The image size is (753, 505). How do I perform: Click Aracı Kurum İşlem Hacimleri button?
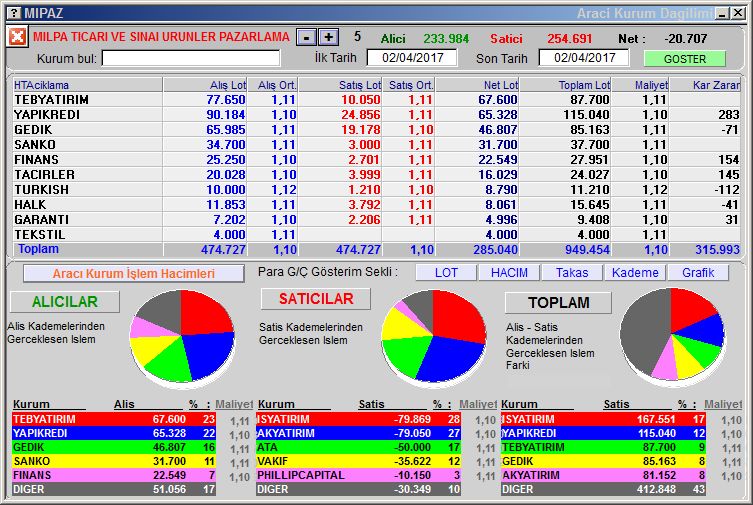tap(134, 274)
